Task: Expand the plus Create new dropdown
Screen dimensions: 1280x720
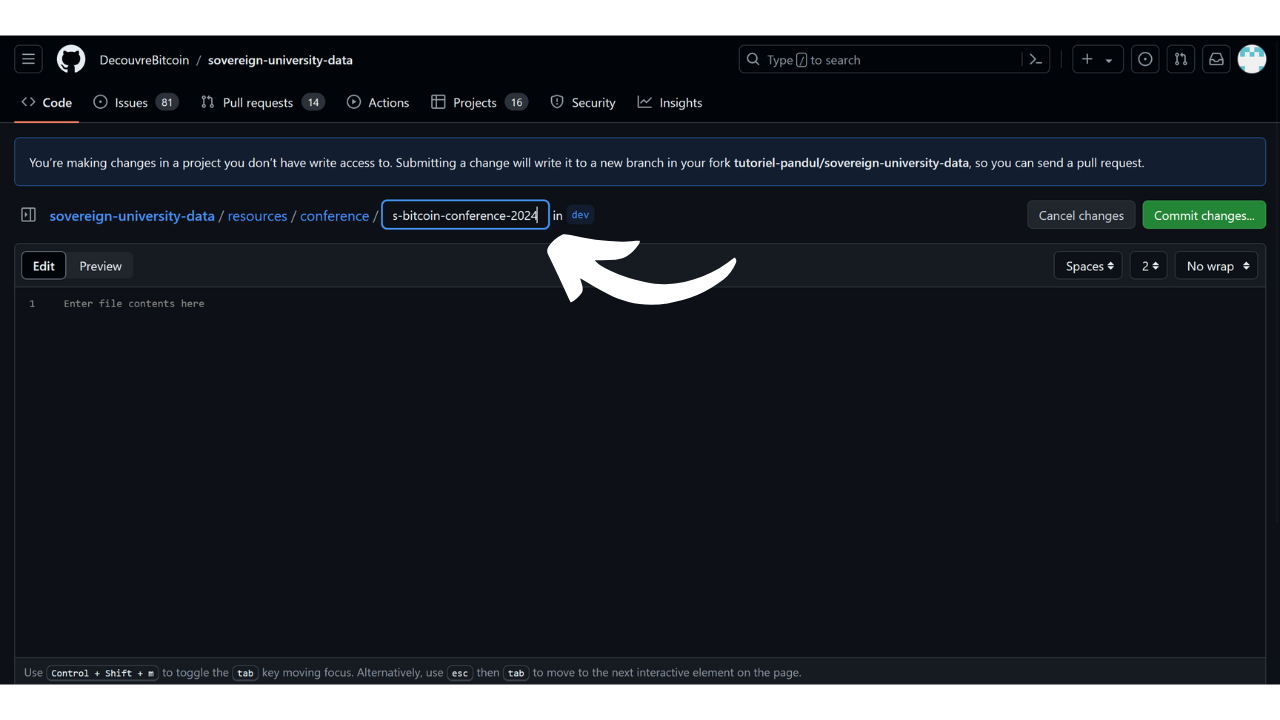Action: click(1097, 60)
